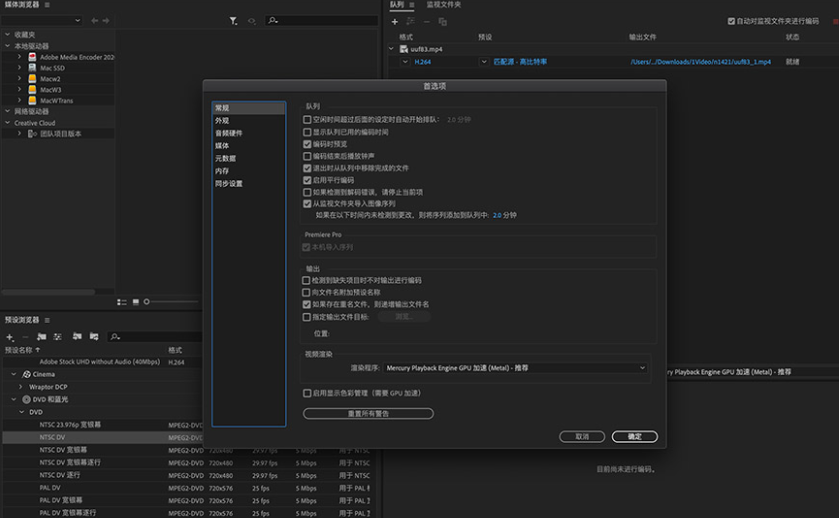Enable 检测到缺失项目时不对输出进行编码 checkbox
The image size is (839, 518).
click(306, 280)
